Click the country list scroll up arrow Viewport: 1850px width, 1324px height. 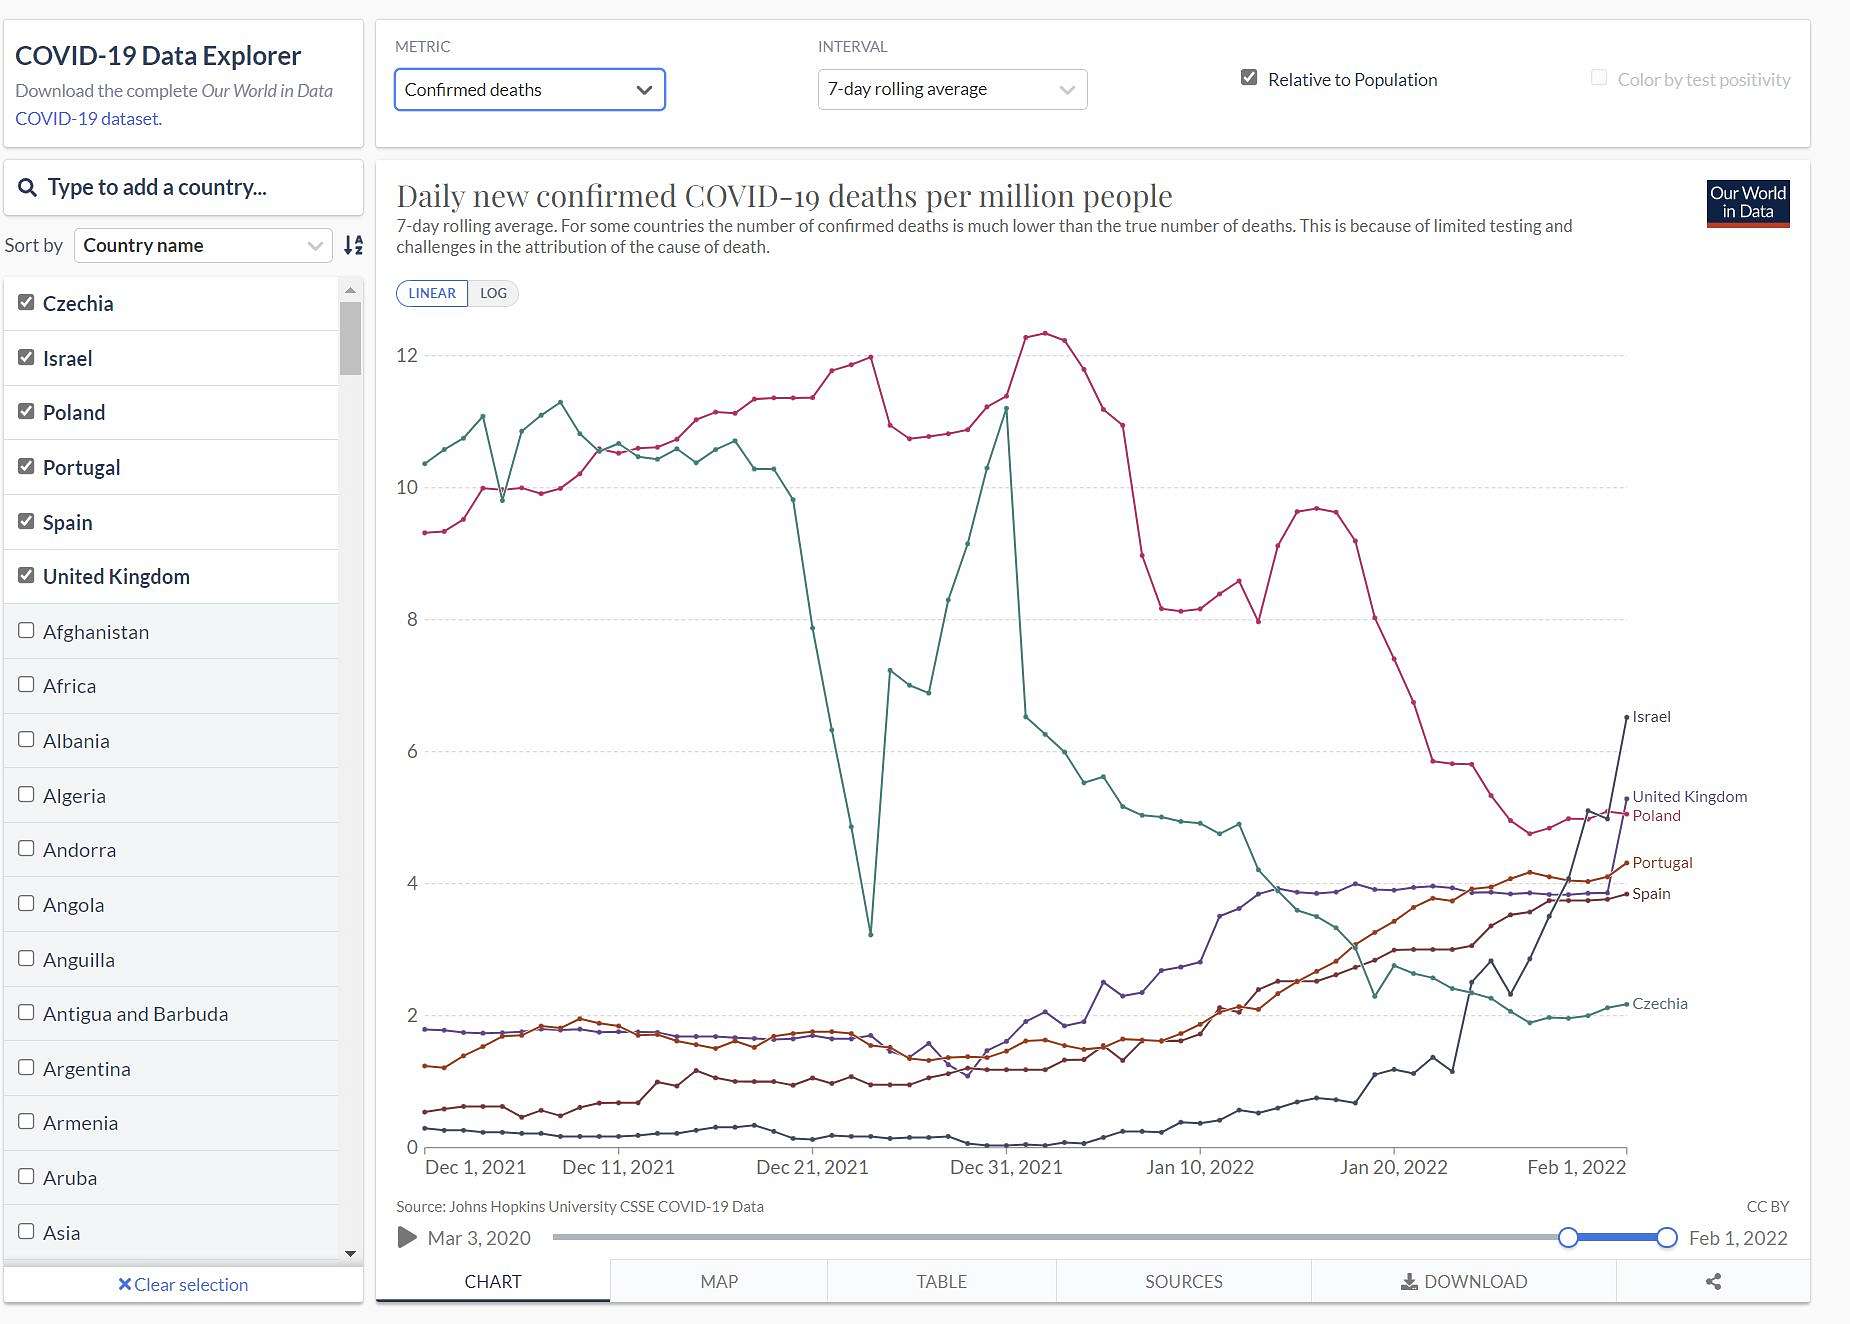click(x=350, y=290)
